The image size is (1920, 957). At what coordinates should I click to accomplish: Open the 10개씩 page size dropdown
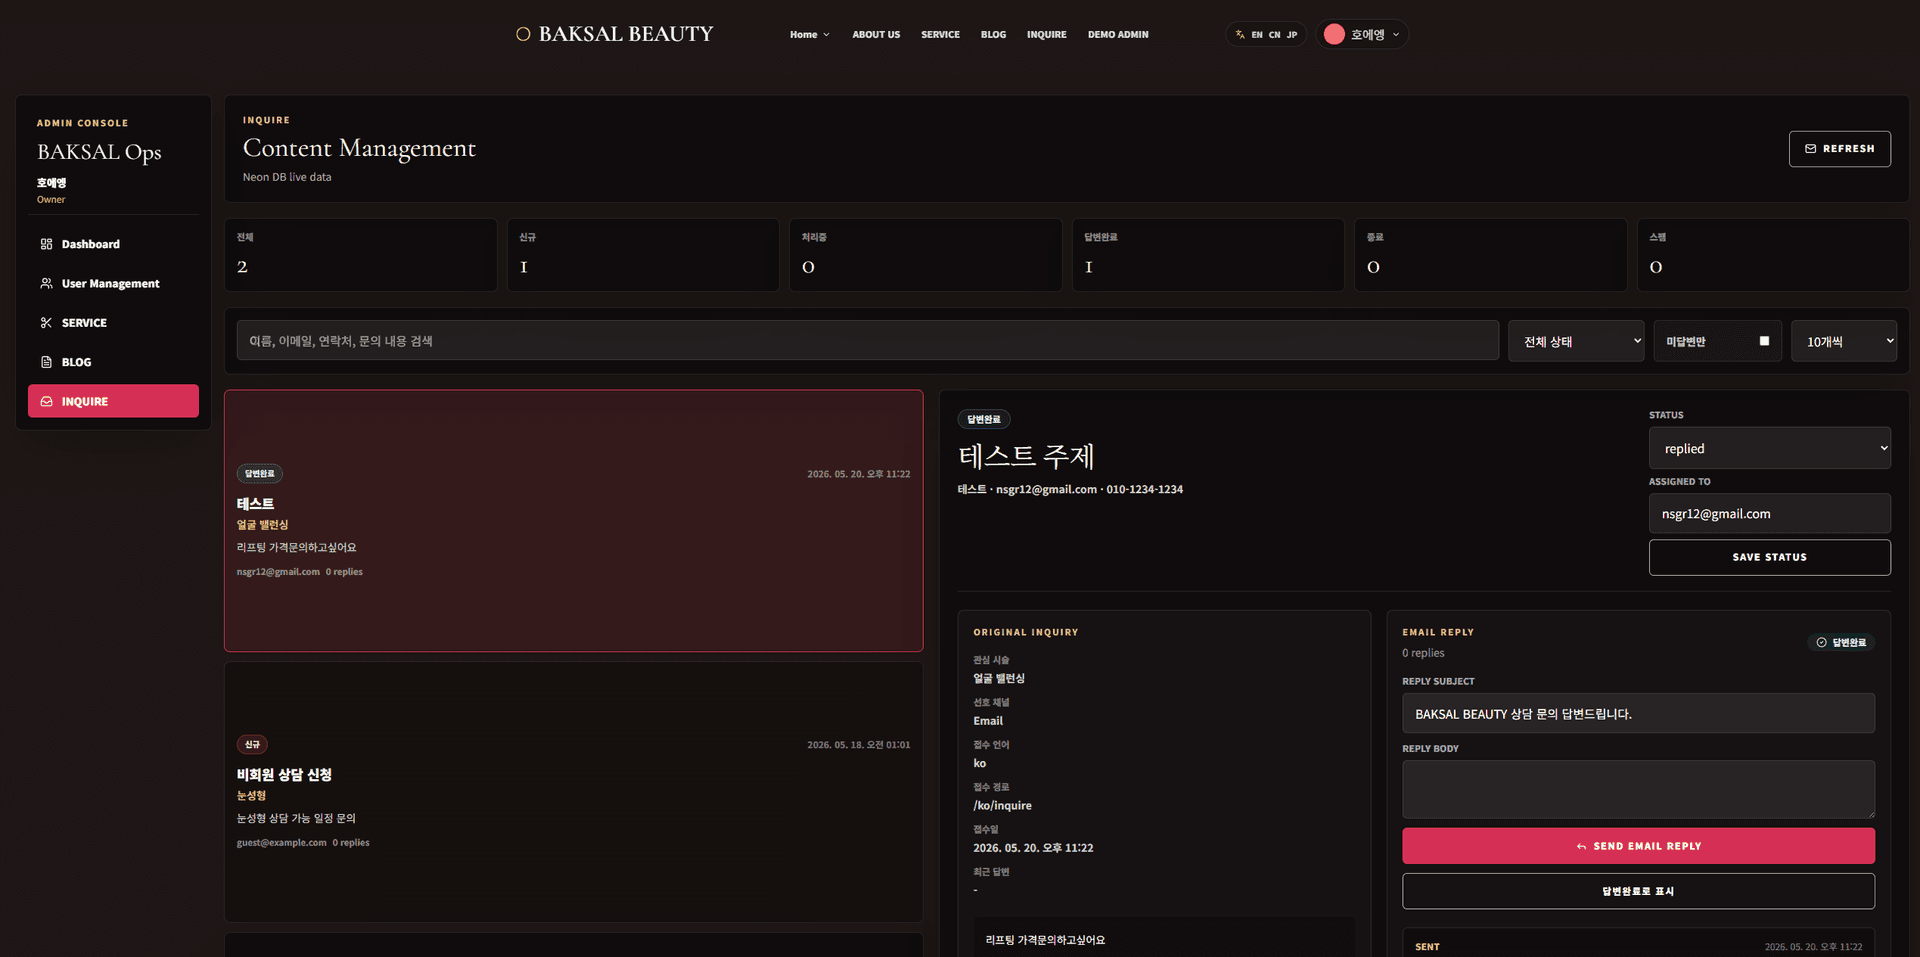[x=1844, y=341]
